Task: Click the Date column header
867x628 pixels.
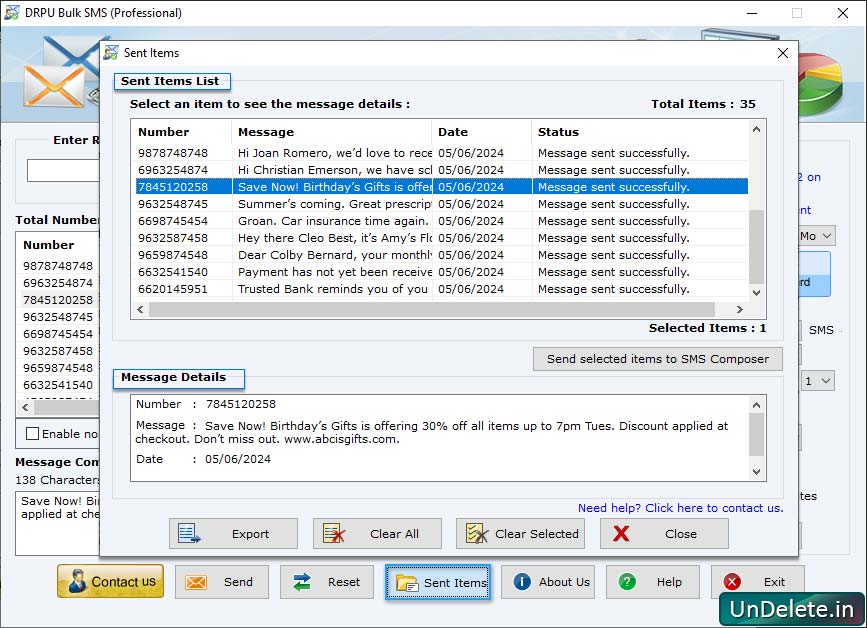Action: click(x=482, y=132)
